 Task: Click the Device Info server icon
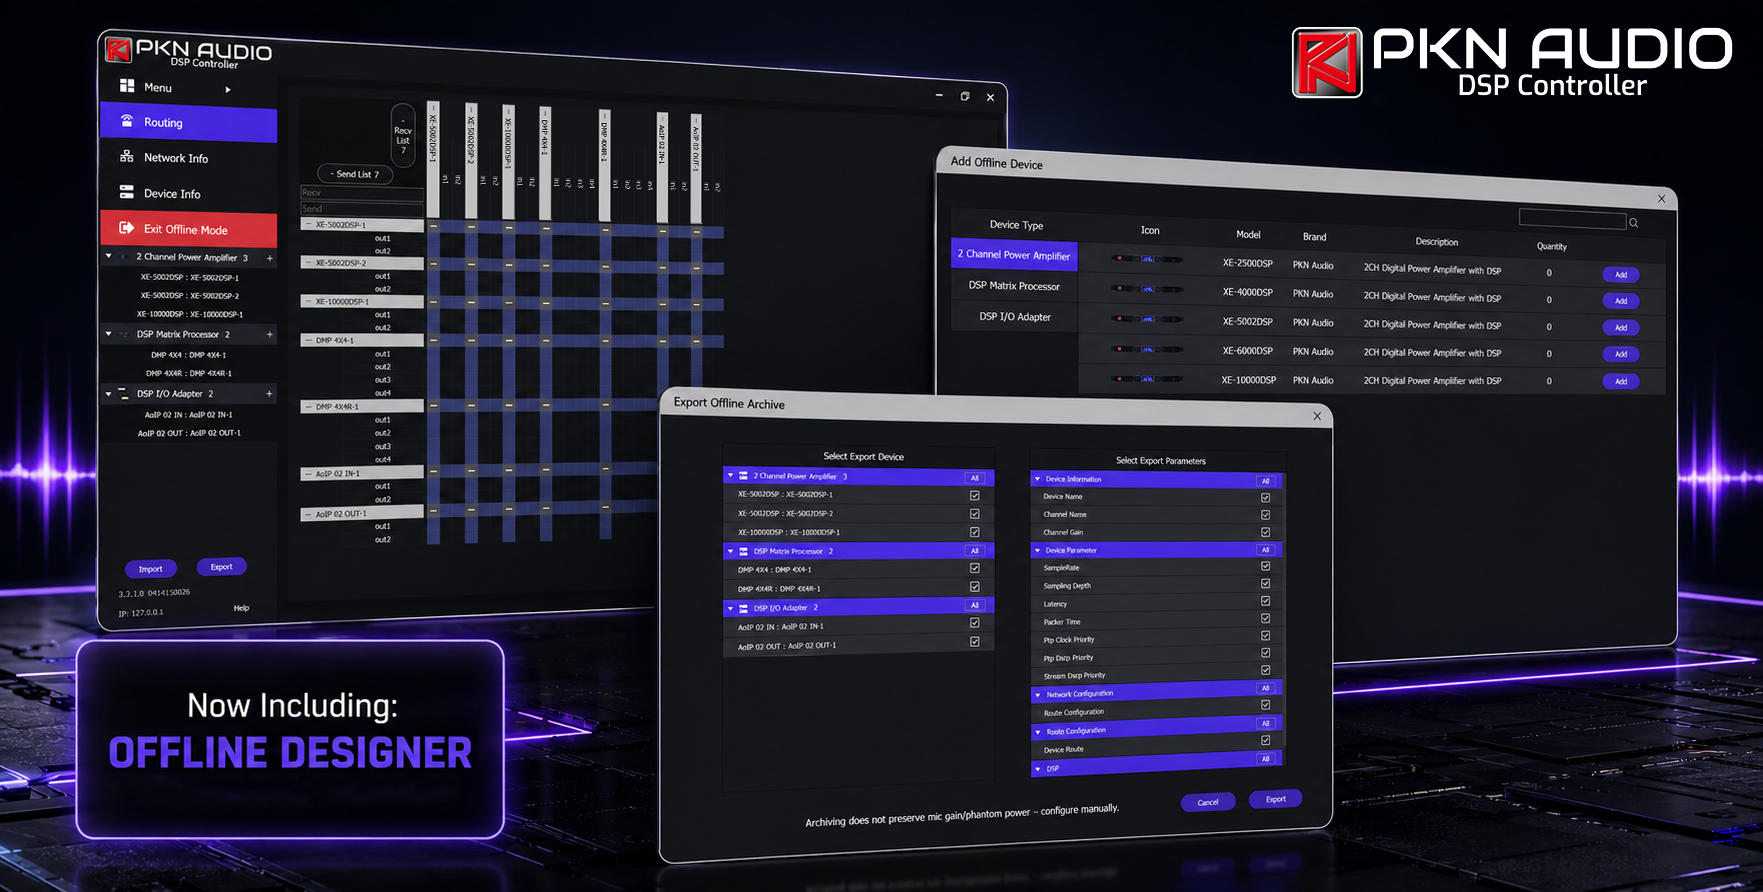(x=127, y=192)
